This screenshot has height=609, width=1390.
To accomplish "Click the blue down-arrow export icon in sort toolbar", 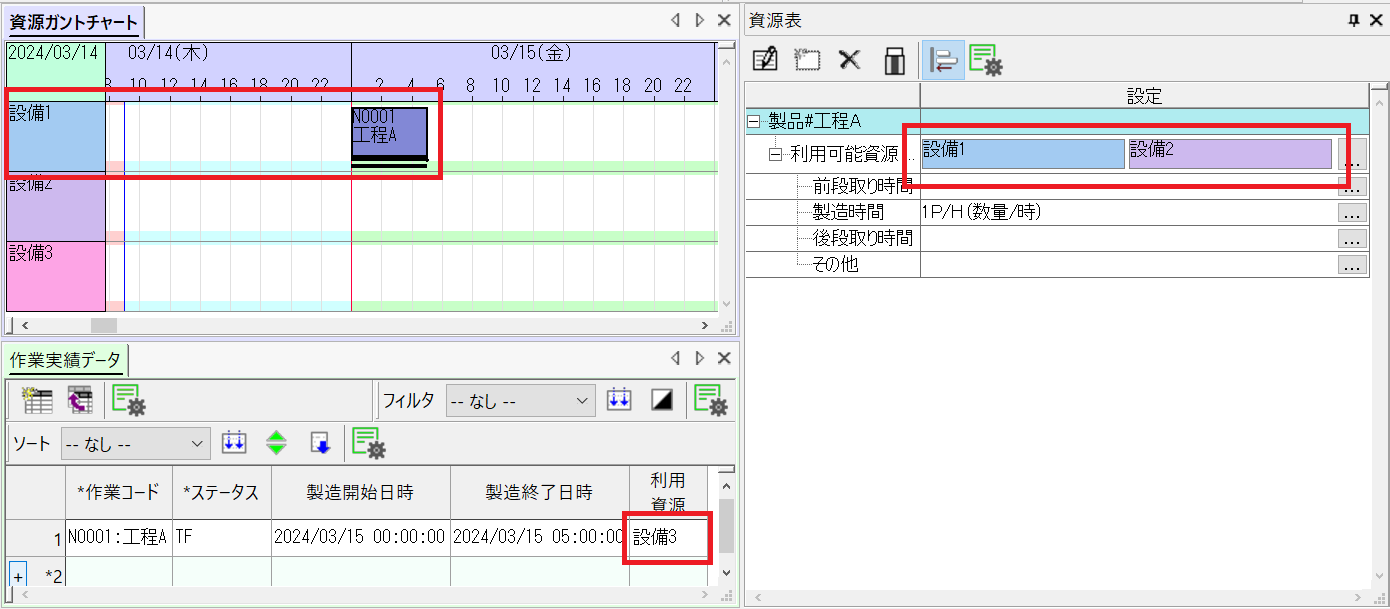I will pos(320,443).
